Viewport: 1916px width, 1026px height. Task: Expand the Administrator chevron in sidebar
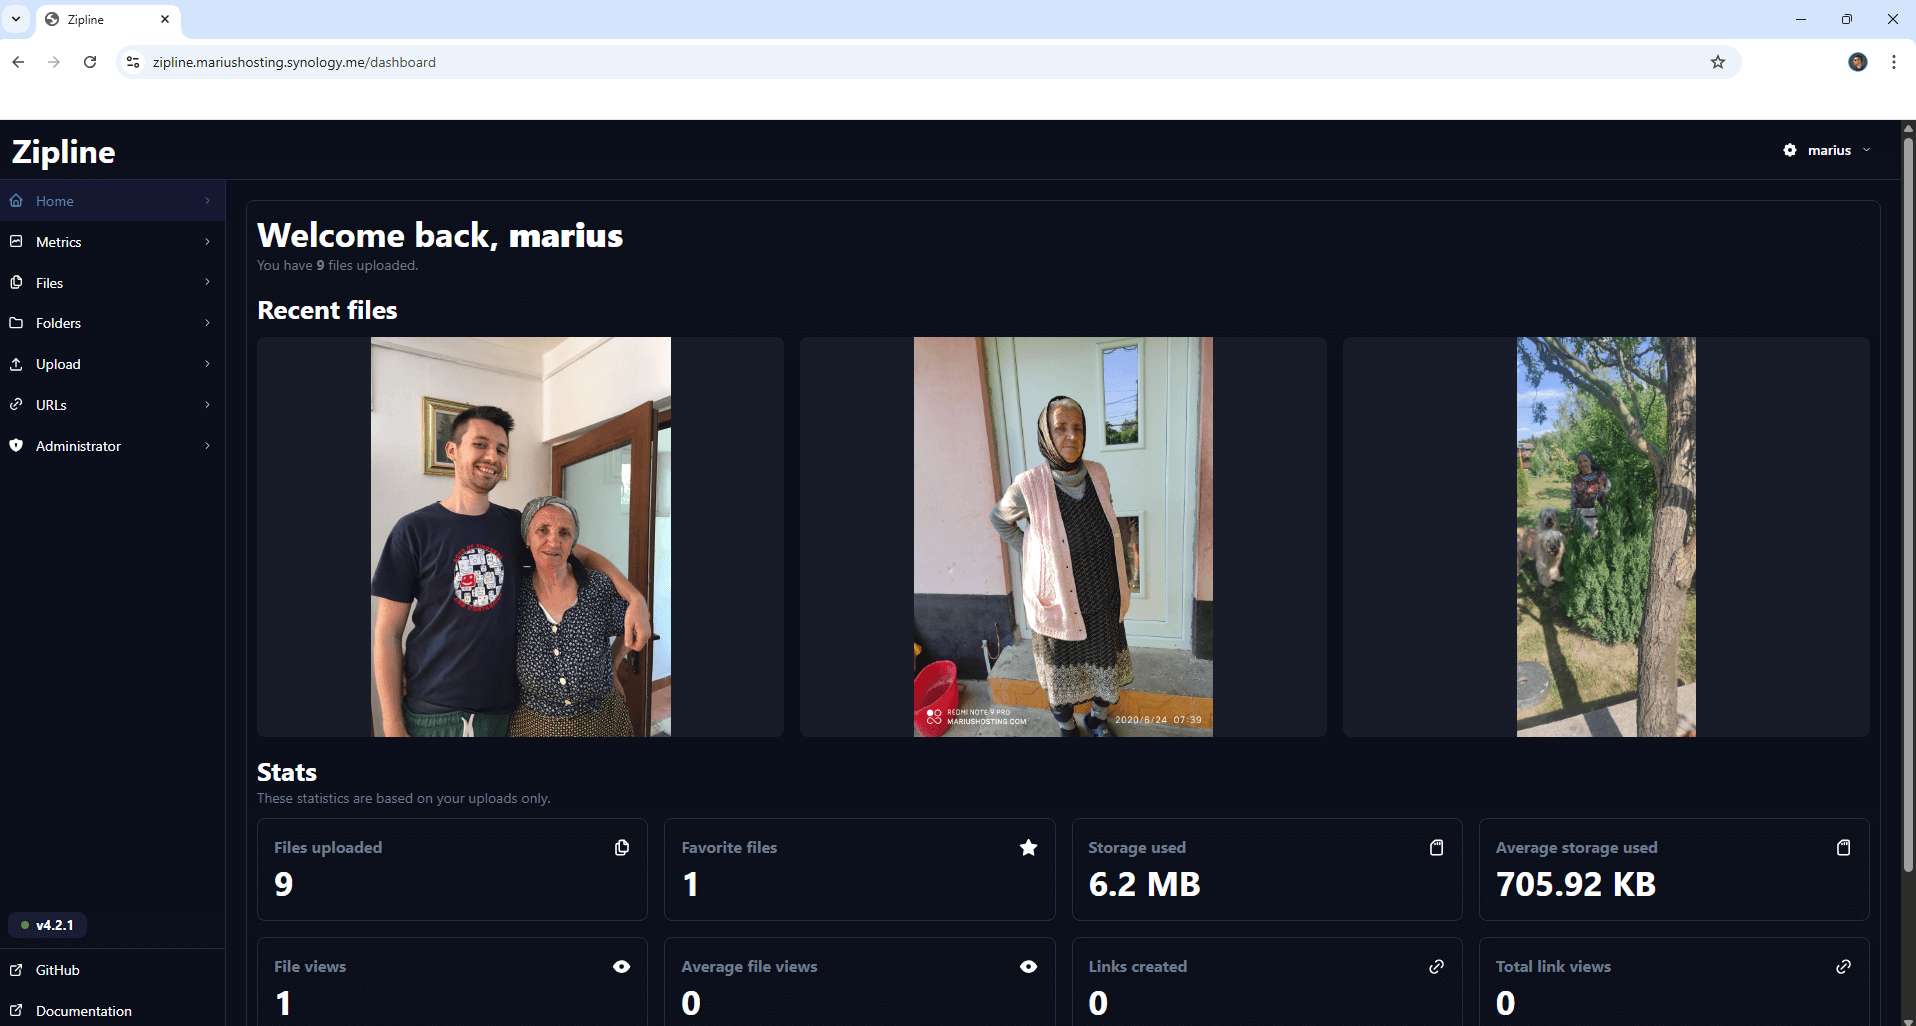208,446
